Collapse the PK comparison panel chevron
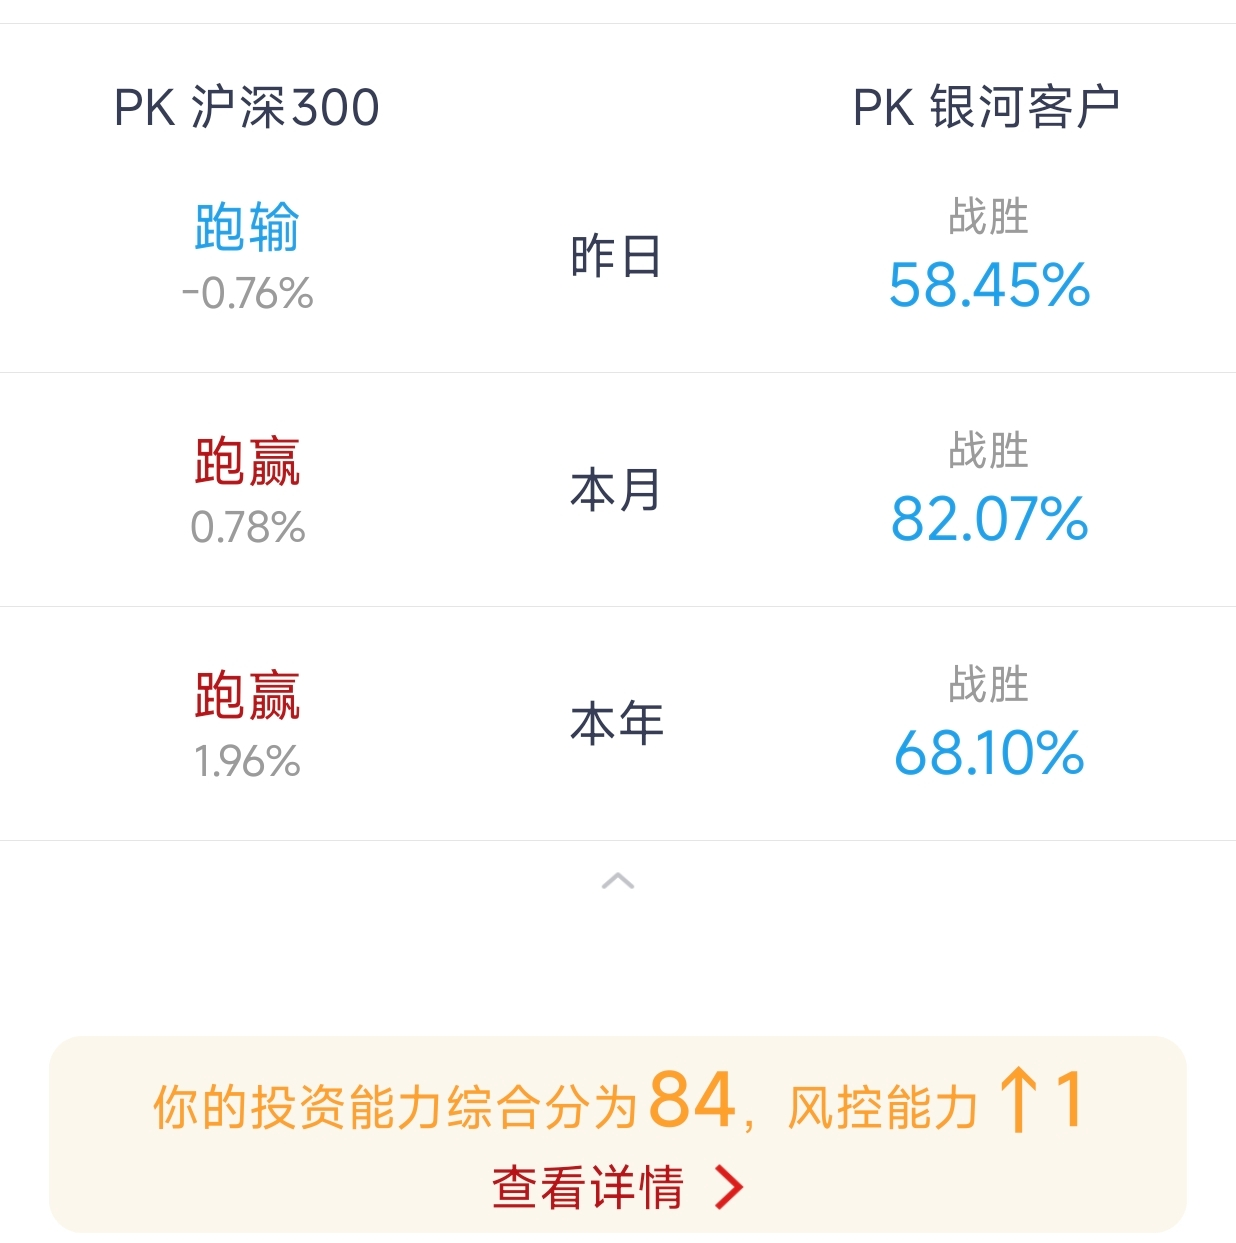The image size is (1236, 1243). [x=618, y=881]
